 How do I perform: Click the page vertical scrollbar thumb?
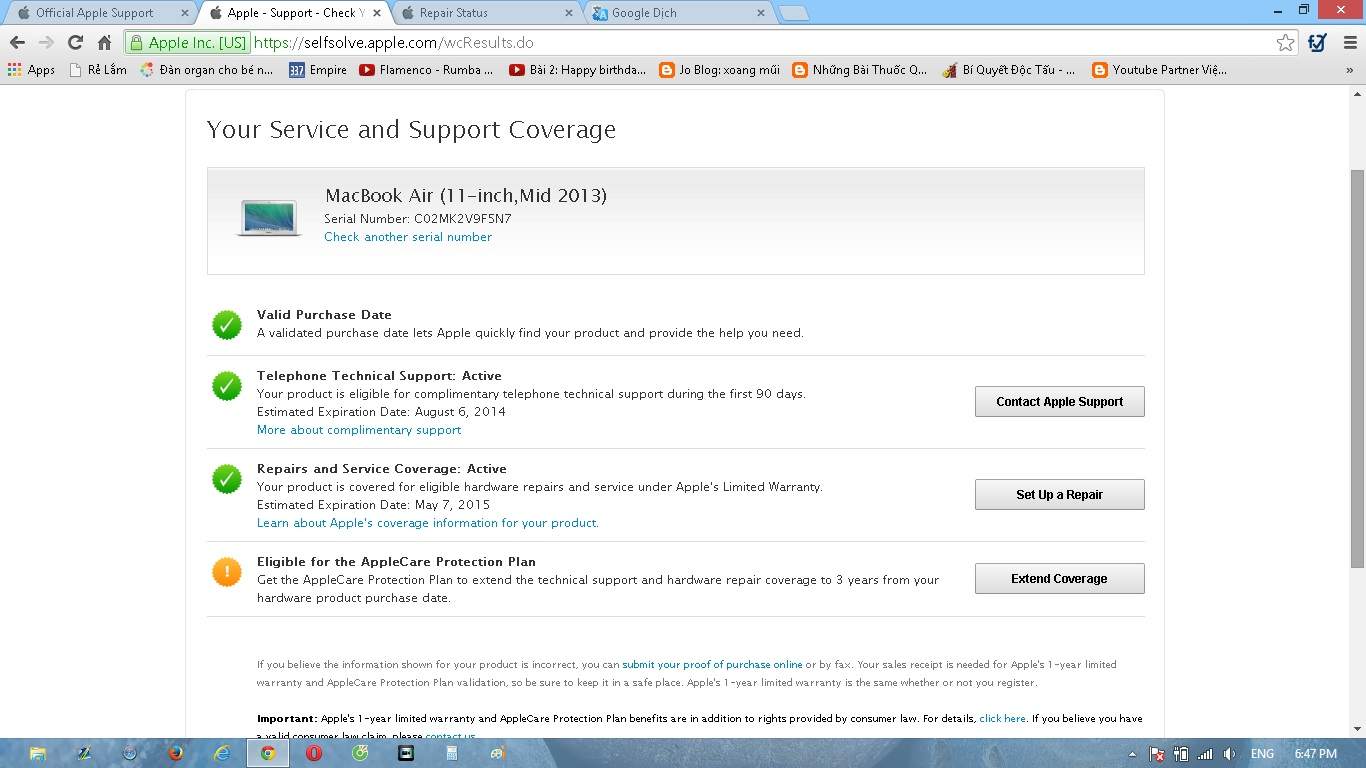tap(1357, 369)
